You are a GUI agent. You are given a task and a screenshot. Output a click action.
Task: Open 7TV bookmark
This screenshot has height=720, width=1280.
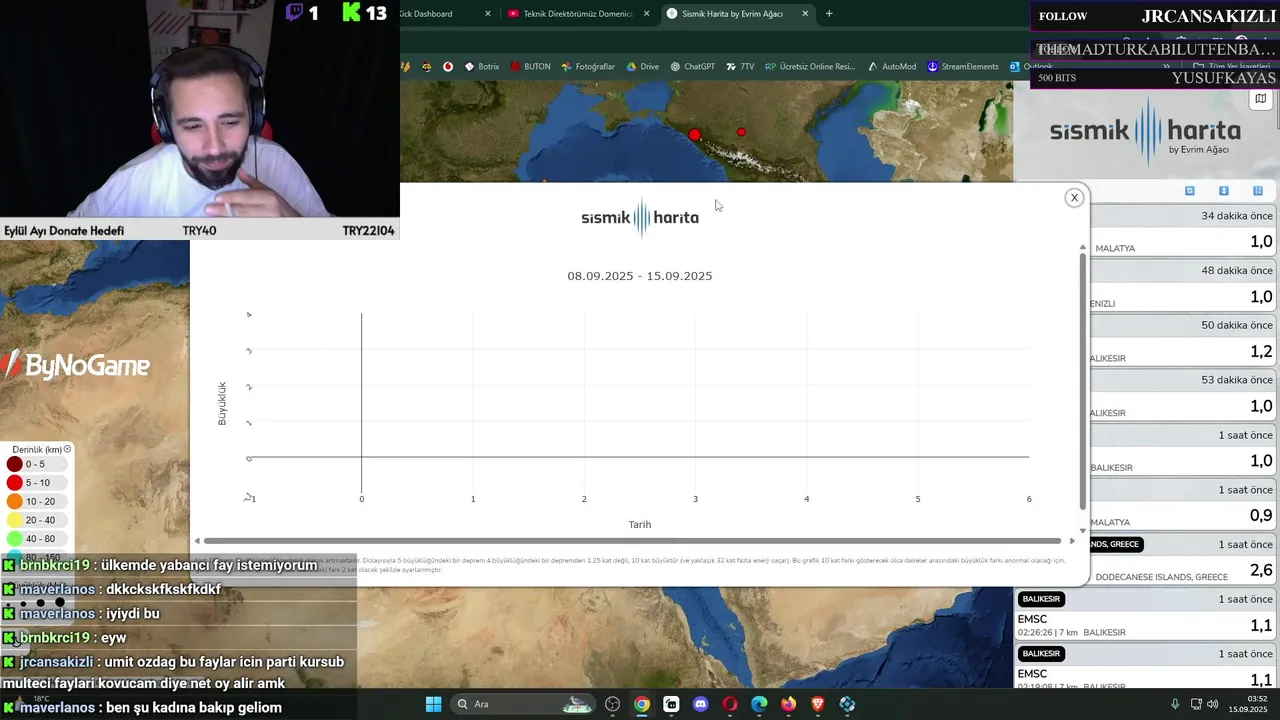740,67
